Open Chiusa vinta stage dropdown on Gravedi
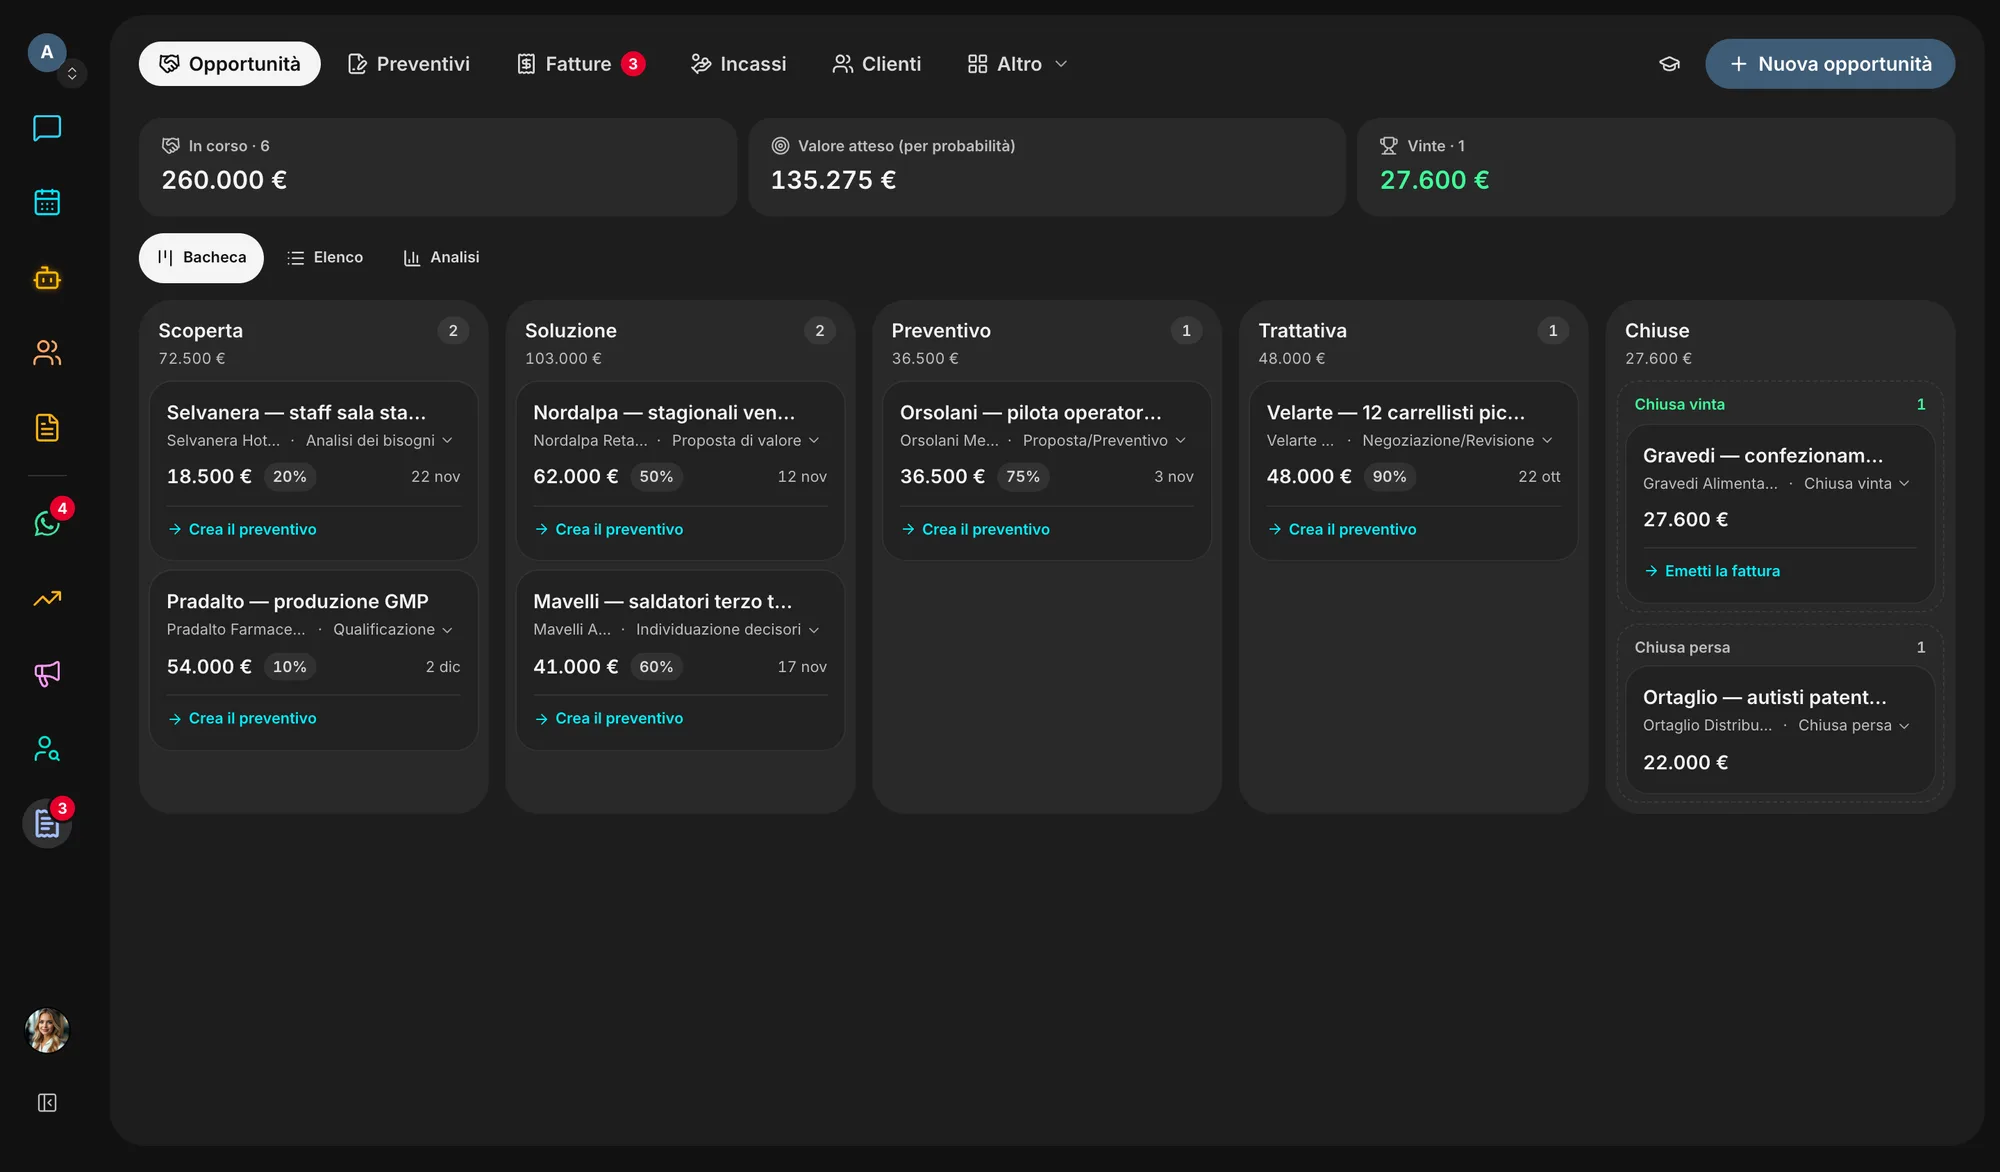Viewport: 2000px width, 1172px height. pos(1857,483)
